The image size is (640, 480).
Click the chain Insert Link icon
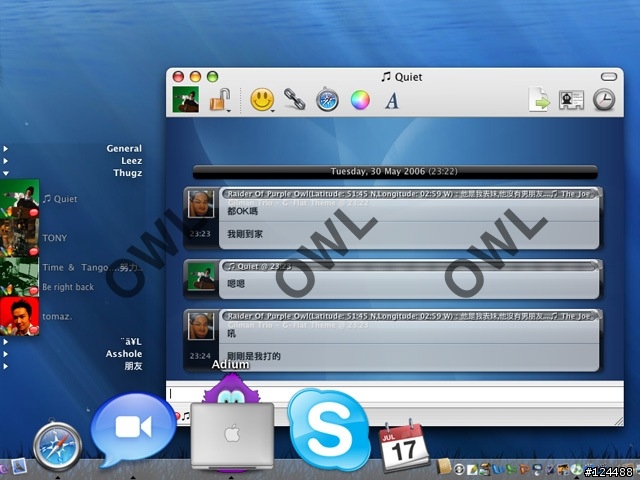[x=294, y=99]
